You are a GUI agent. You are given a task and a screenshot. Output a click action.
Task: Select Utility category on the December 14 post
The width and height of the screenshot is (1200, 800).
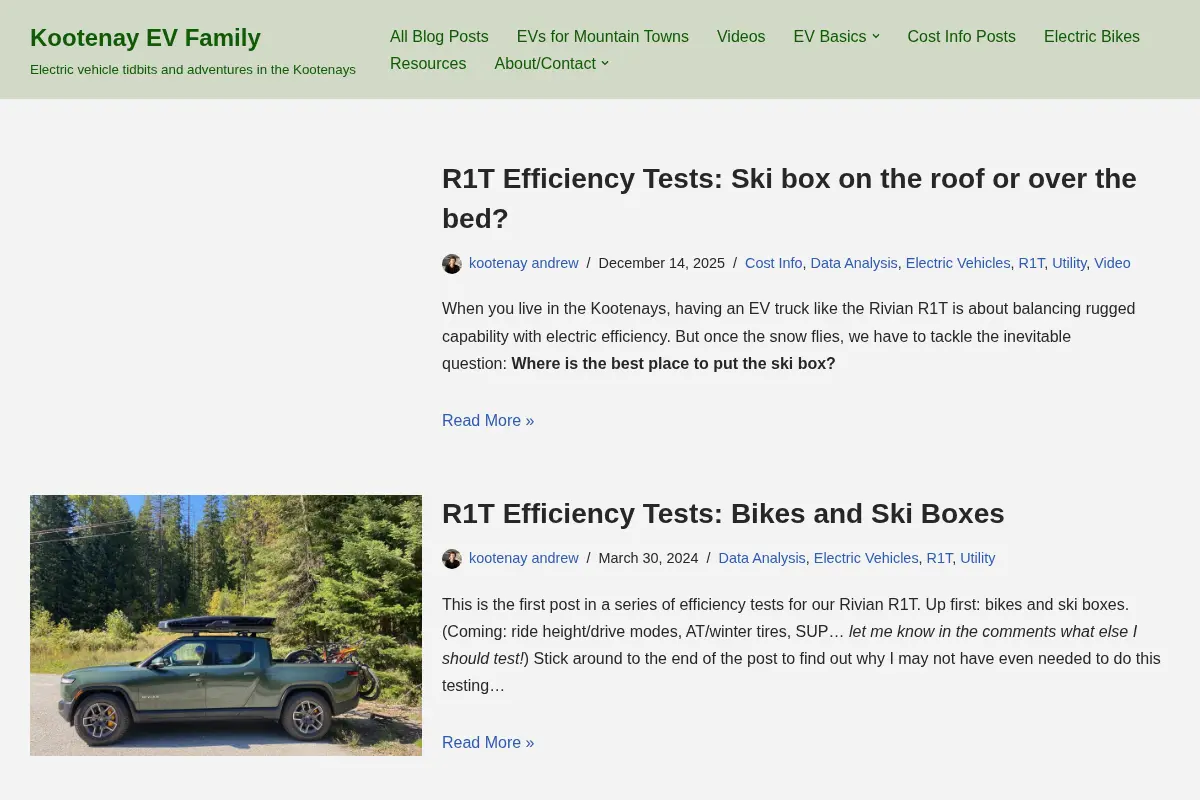1069,263
